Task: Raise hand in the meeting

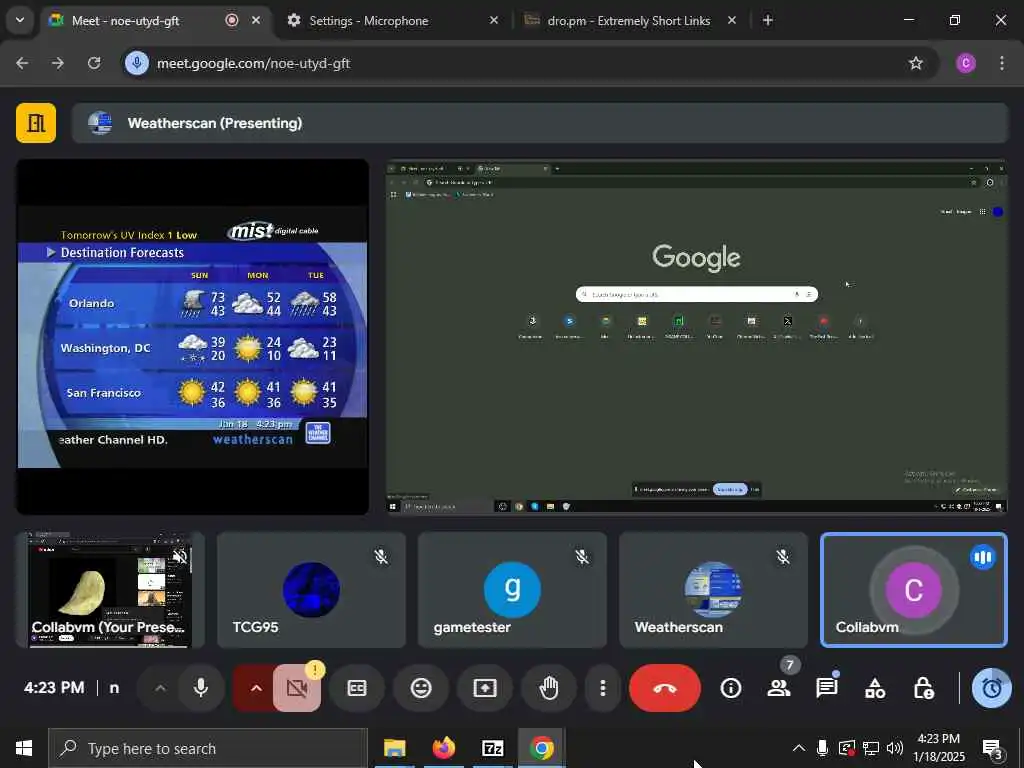Action: (549, 688)
